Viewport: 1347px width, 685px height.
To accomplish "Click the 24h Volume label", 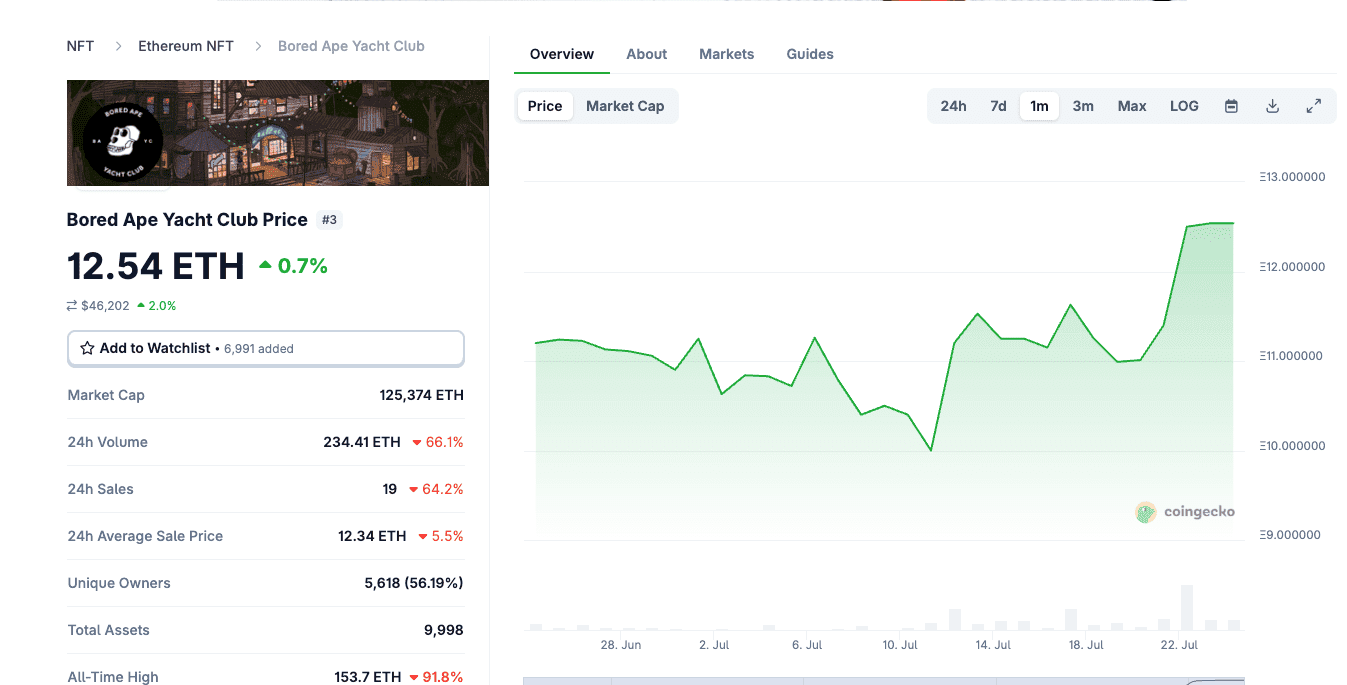I will 108,442.
